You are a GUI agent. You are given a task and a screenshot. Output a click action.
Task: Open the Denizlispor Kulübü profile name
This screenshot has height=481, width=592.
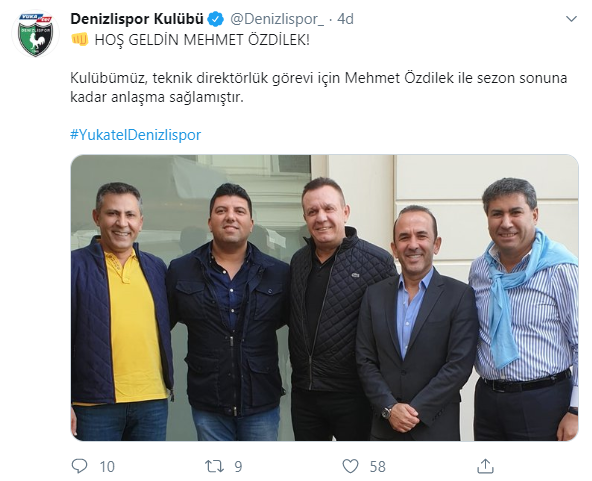click(x=137, y=19)
